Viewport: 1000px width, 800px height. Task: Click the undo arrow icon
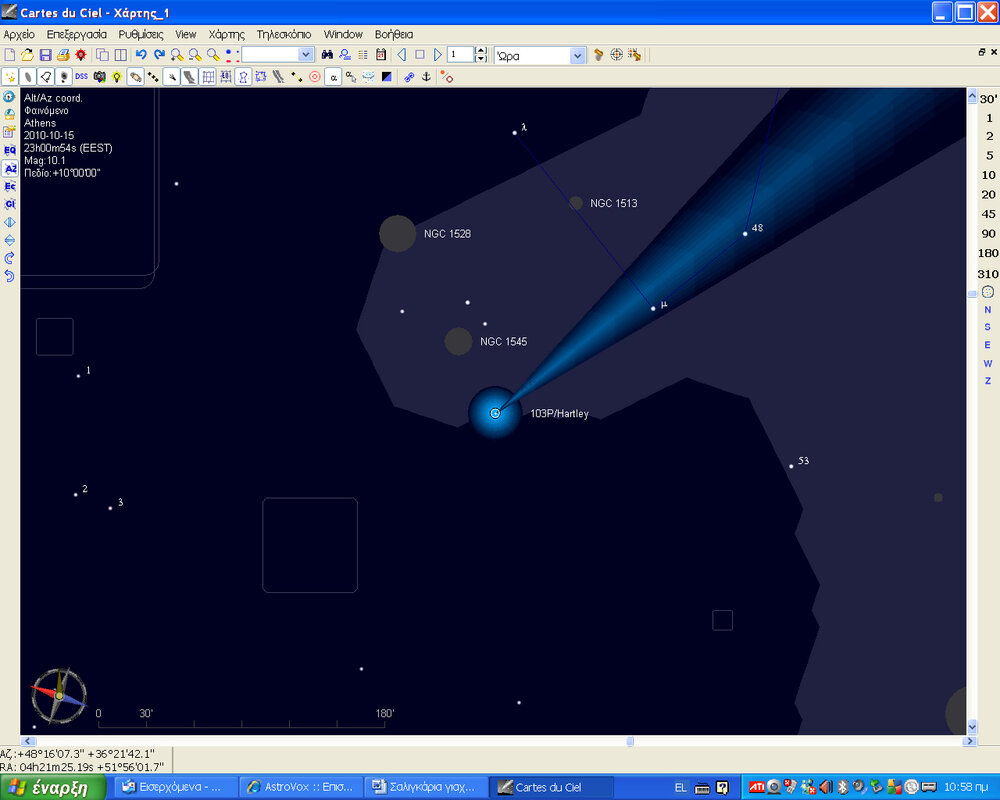[141, 55]
